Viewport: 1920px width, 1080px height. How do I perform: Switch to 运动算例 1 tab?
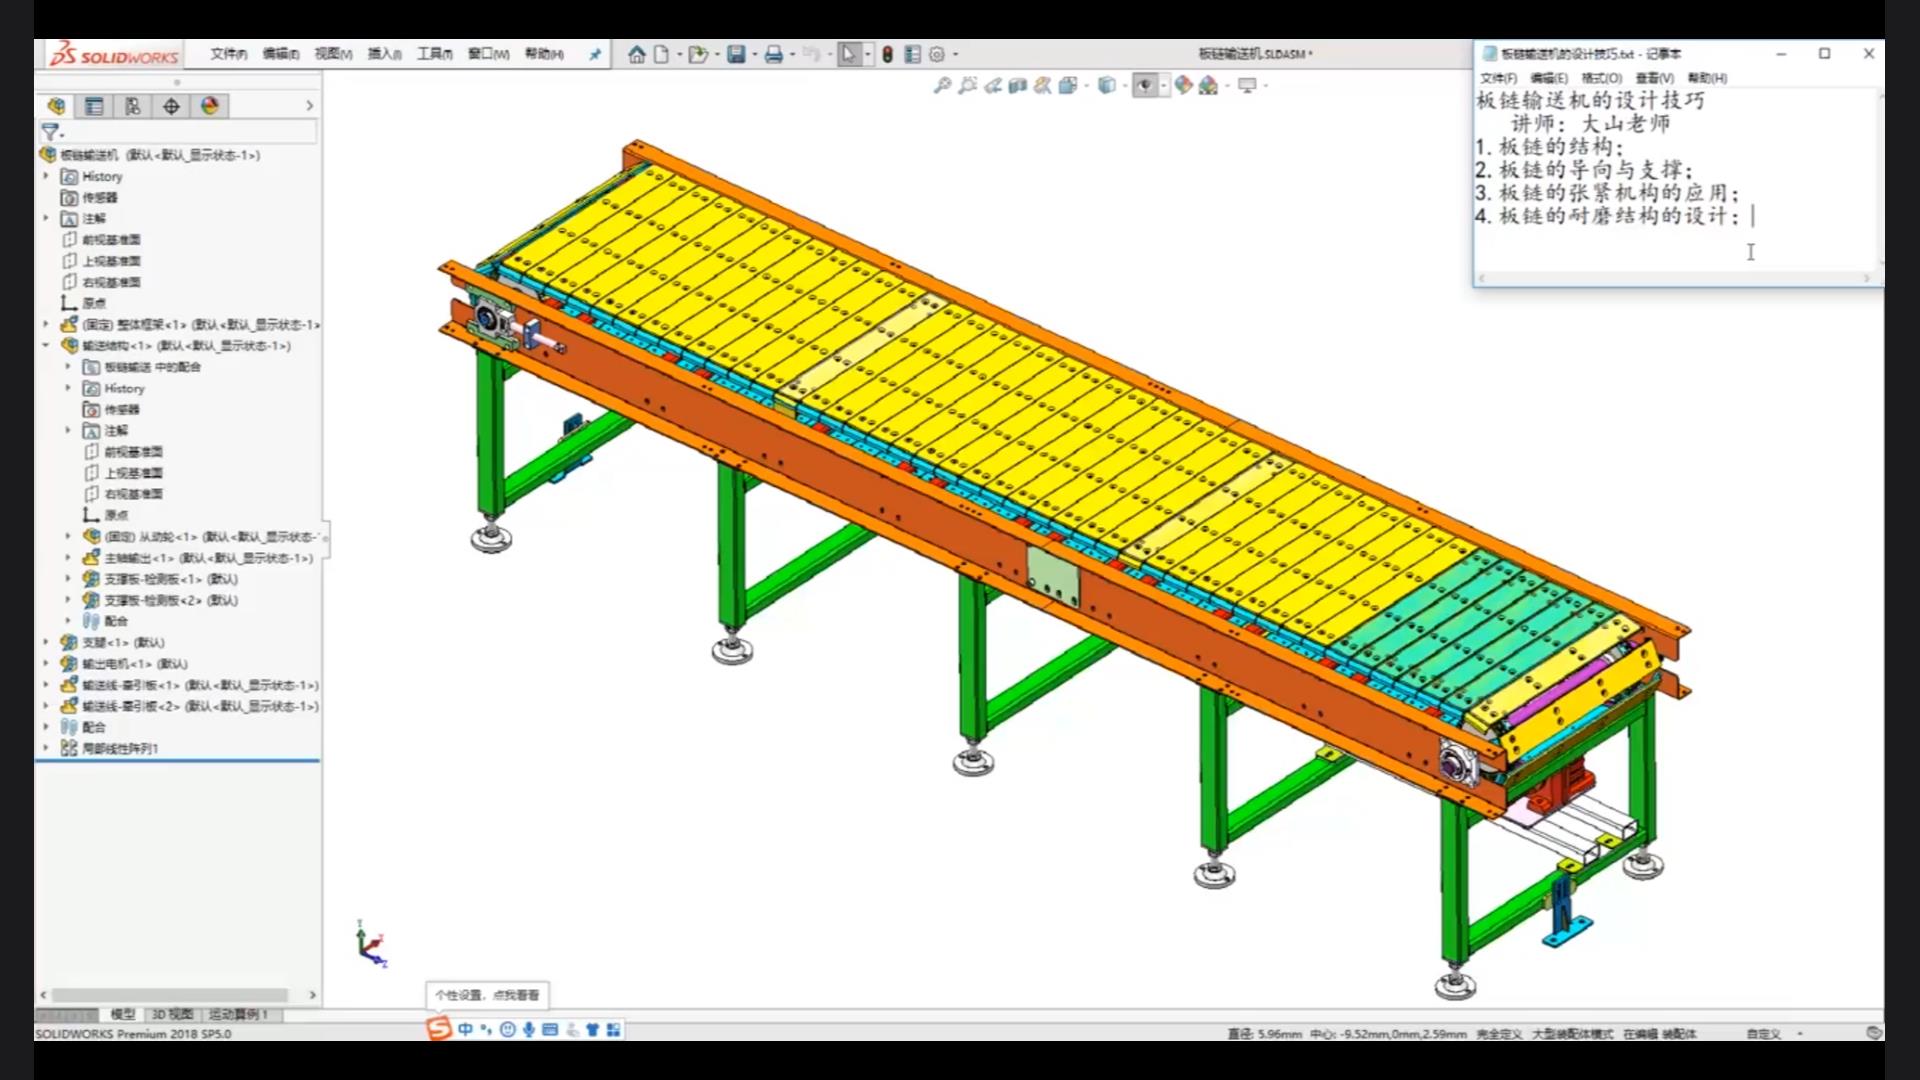(239, 1014)
